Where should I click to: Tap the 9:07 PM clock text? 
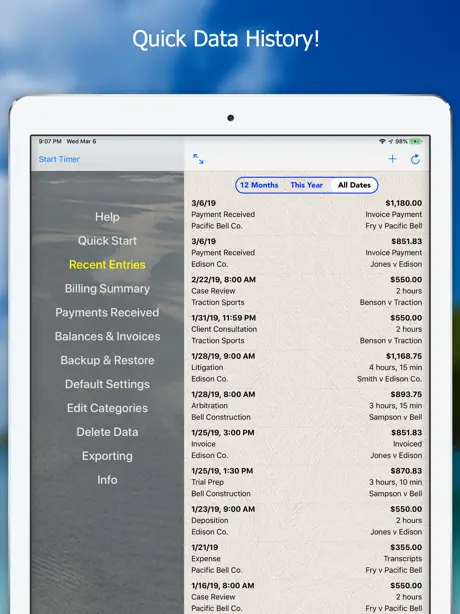tap(50, 141)
